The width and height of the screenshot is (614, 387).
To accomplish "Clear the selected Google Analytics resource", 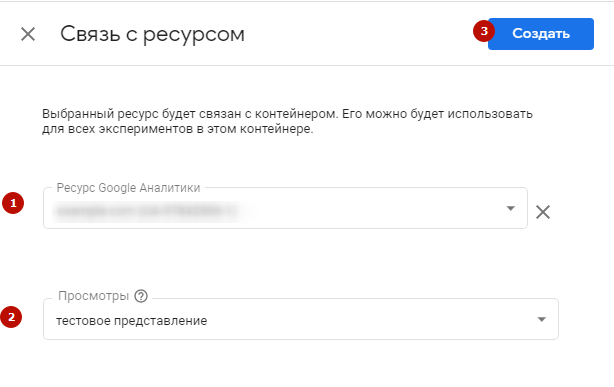I will pos(543,212).
